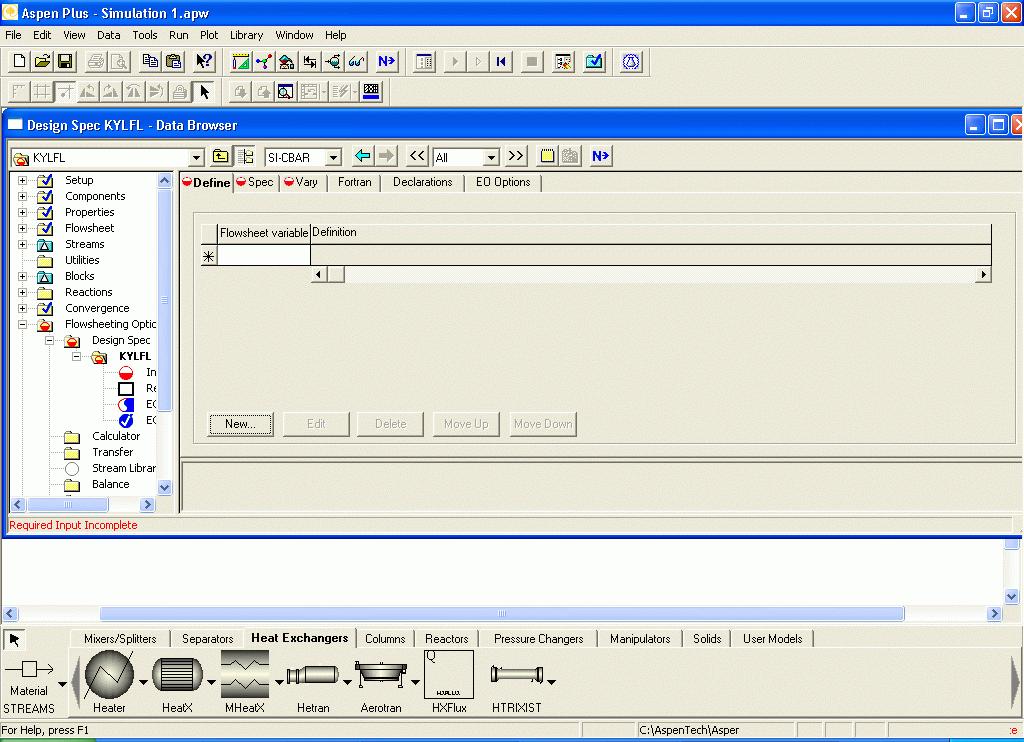1024x742 pixels.
Task: Open the Data menu
Action: (x=108, y=35)
